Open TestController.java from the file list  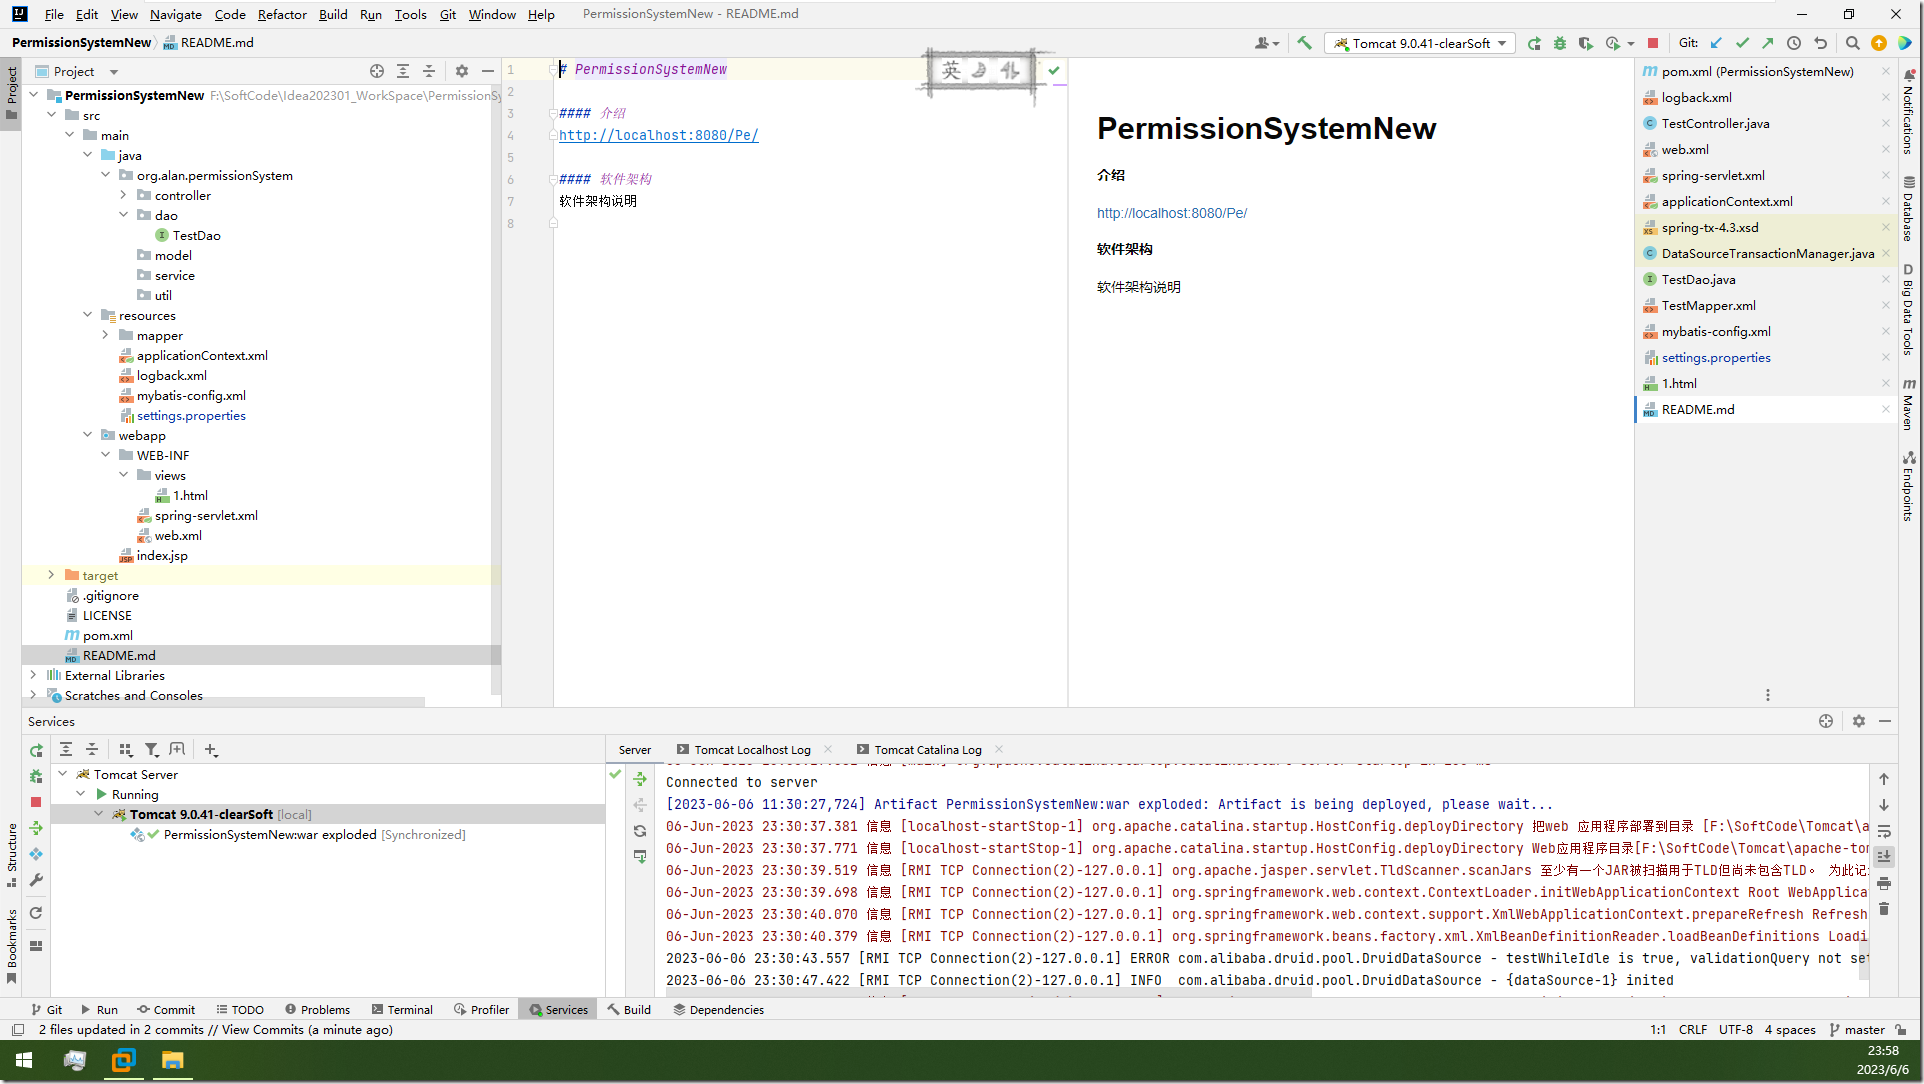1715,123
